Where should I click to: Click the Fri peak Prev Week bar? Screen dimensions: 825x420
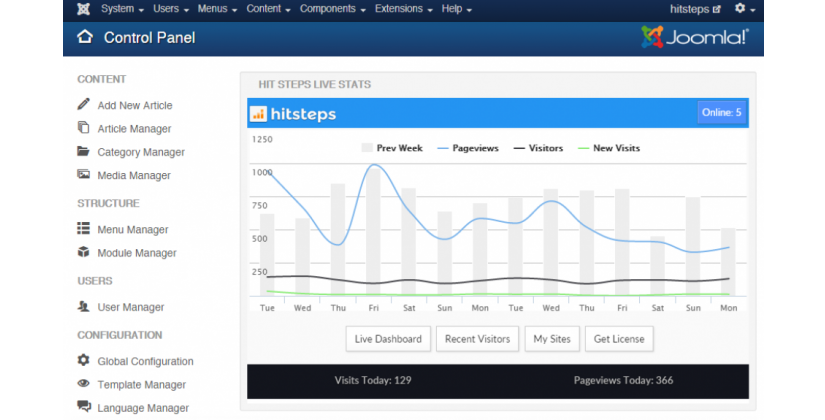click(374, 232)
